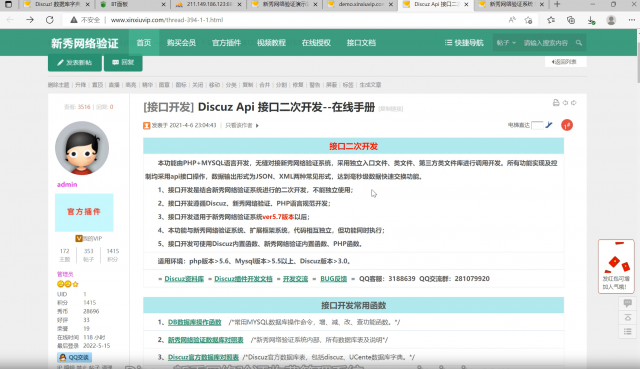Image resolution: width=640 pixels, height=369 pixels.
Task: Open the 新秀网络验证数据库对照表 link
Action: (x=206, y=340)
